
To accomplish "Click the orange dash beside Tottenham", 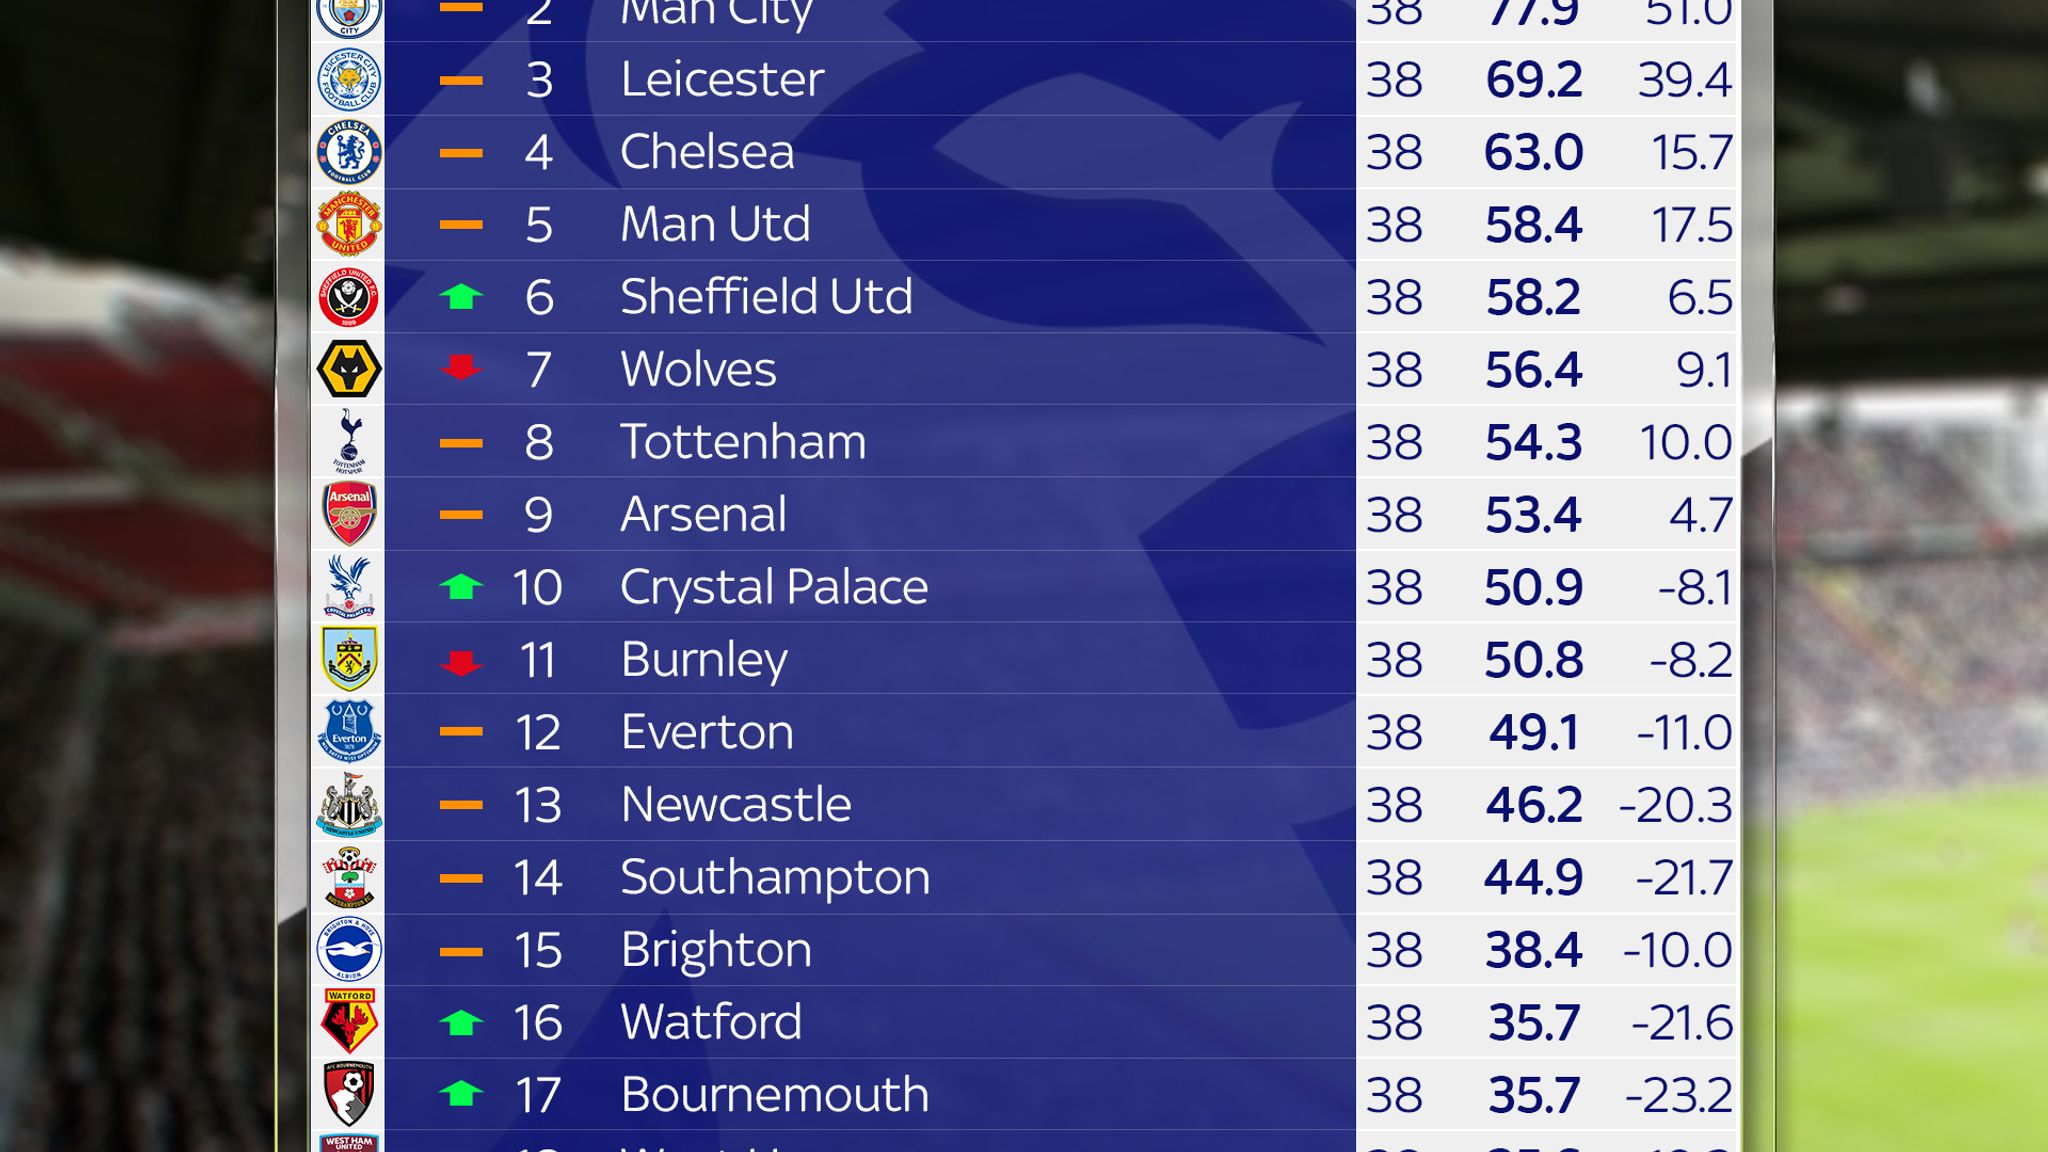I will [461, 442].
